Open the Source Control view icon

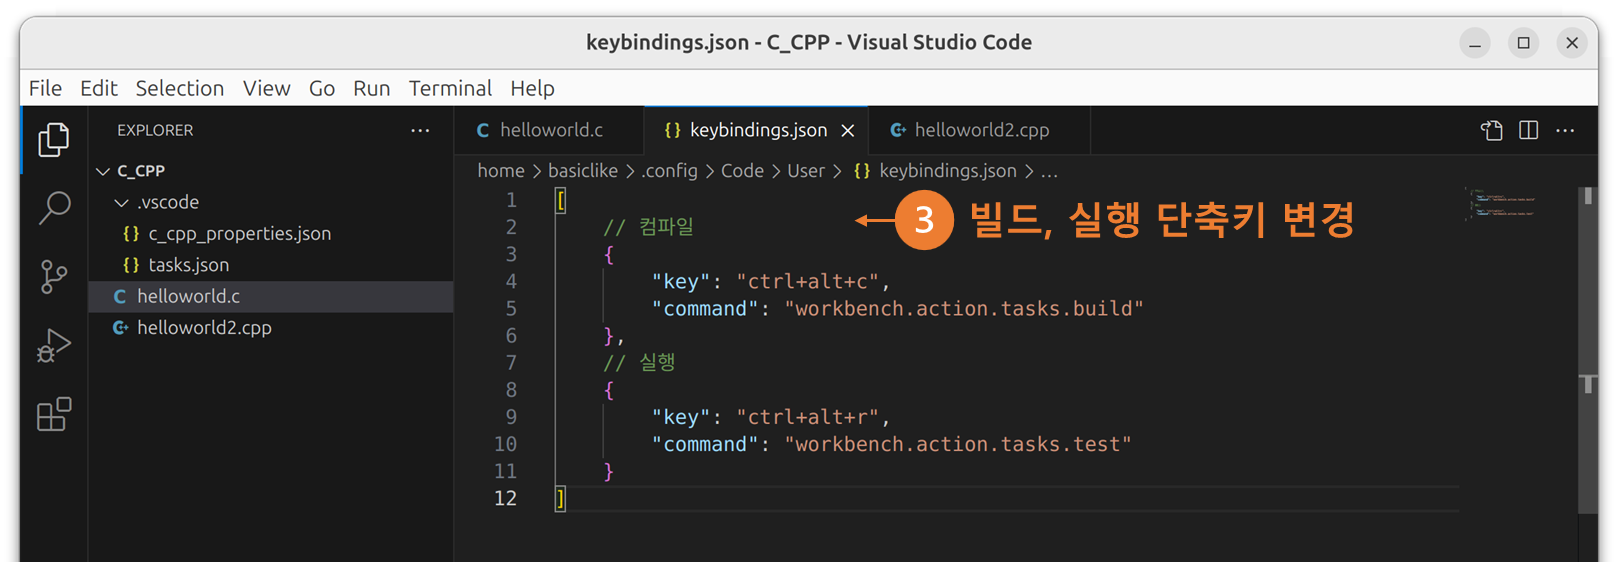point(54,277)
